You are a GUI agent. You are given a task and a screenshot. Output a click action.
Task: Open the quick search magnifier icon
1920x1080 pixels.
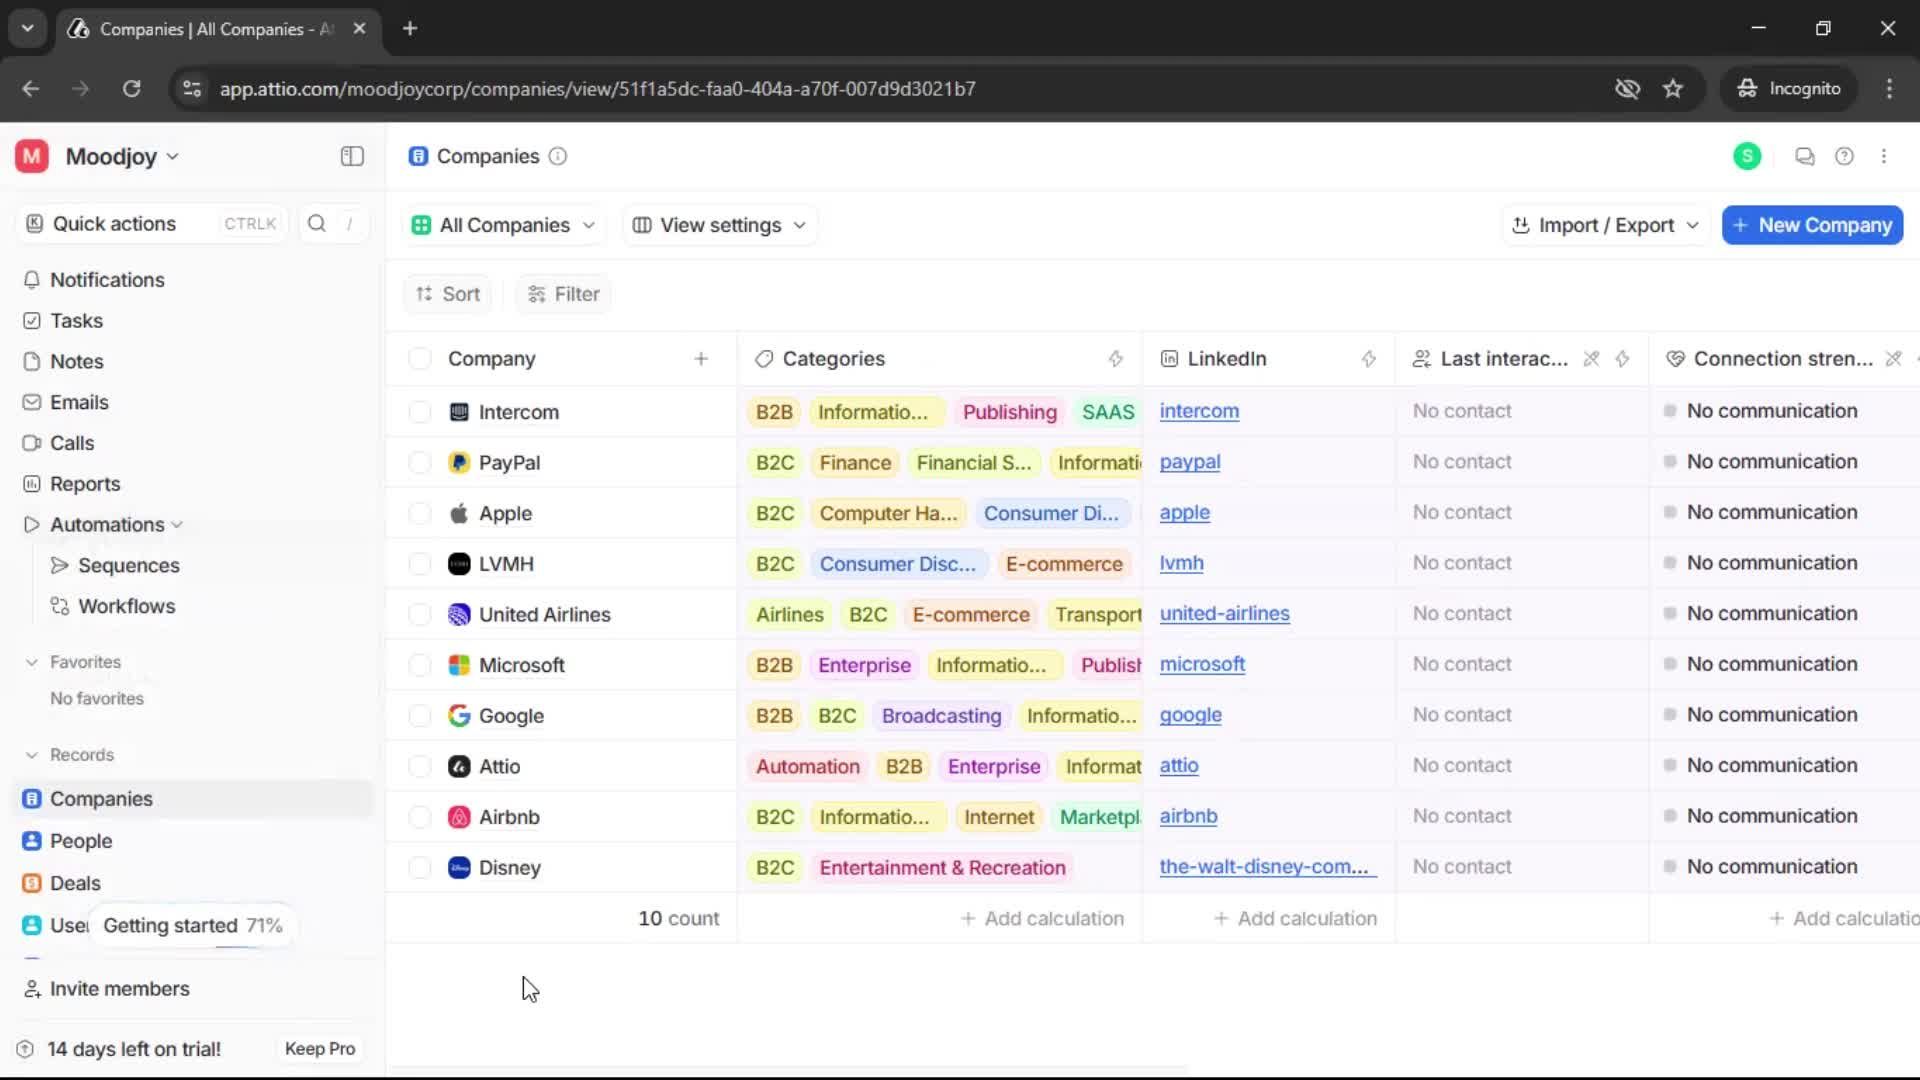click(x=316, y=224)
